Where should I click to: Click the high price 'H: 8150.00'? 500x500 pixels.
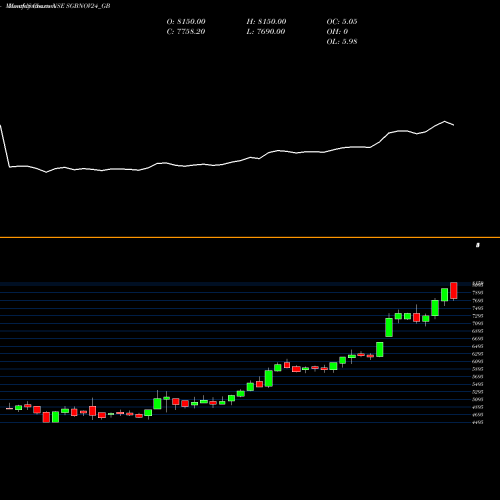tap(266, 22)
